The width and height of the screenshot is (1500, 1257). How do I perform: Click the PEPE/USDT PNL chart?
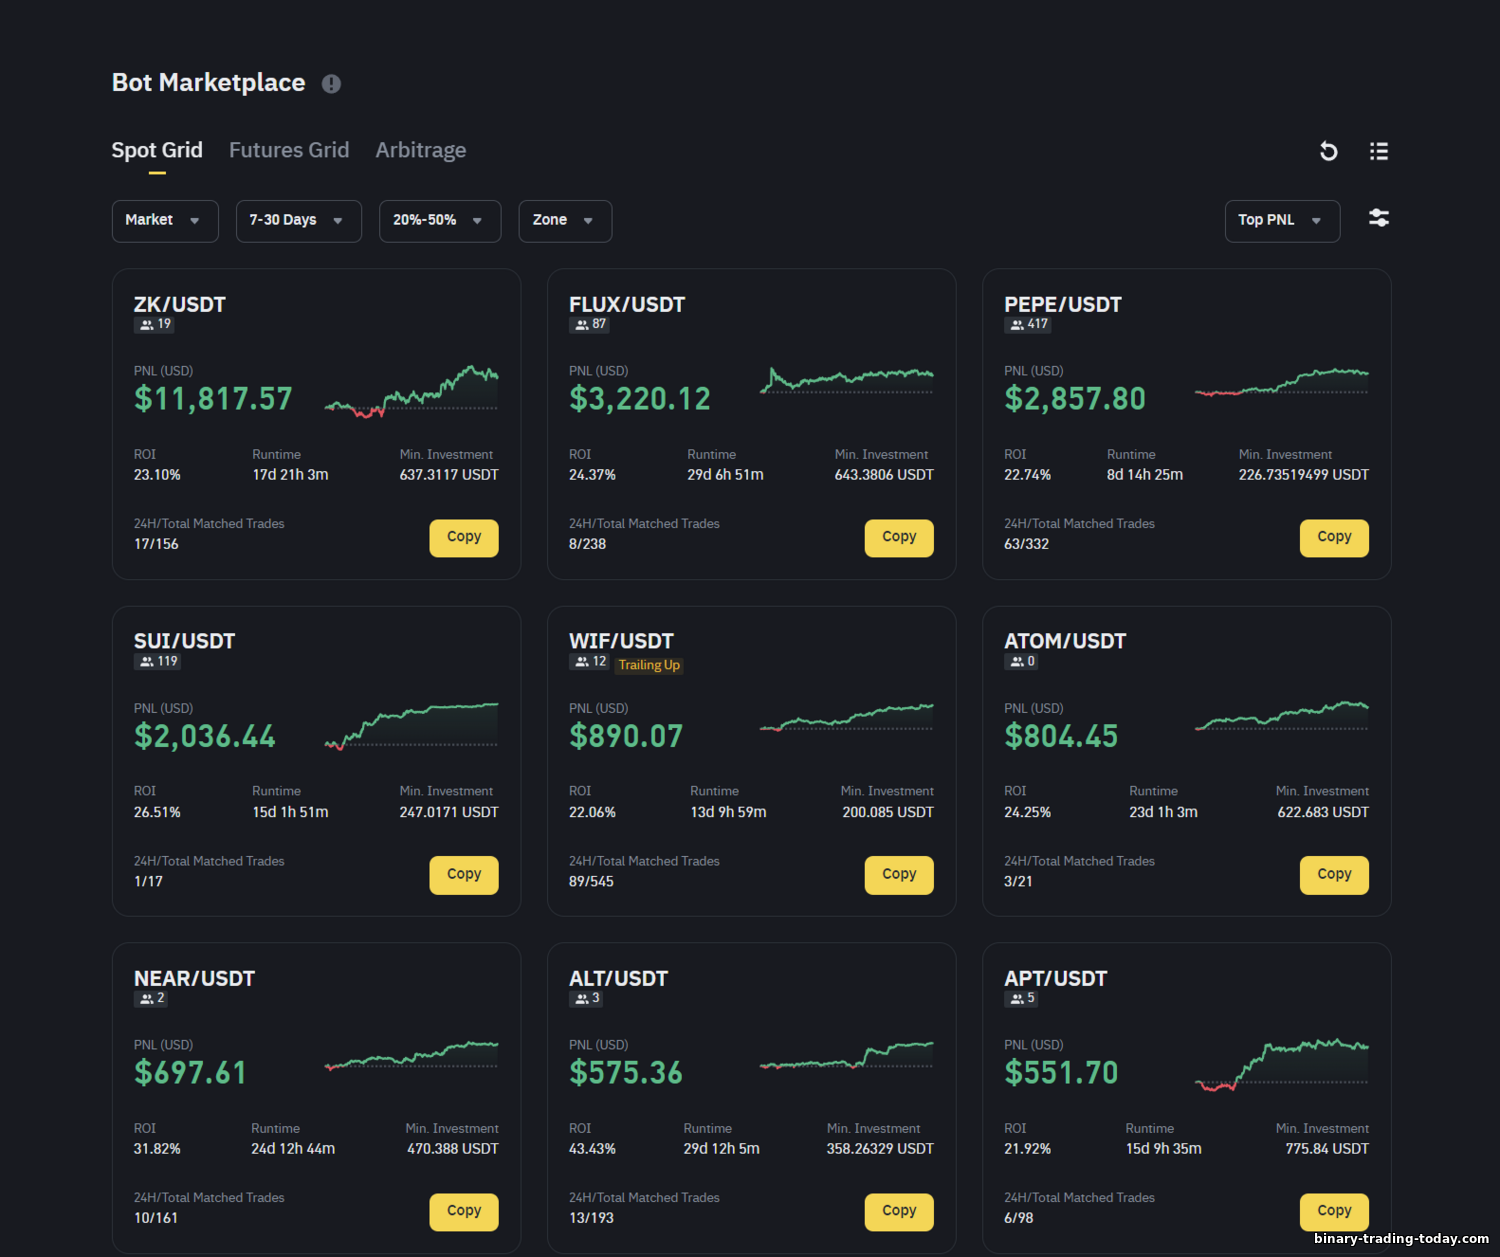[x=1281, y=384]
